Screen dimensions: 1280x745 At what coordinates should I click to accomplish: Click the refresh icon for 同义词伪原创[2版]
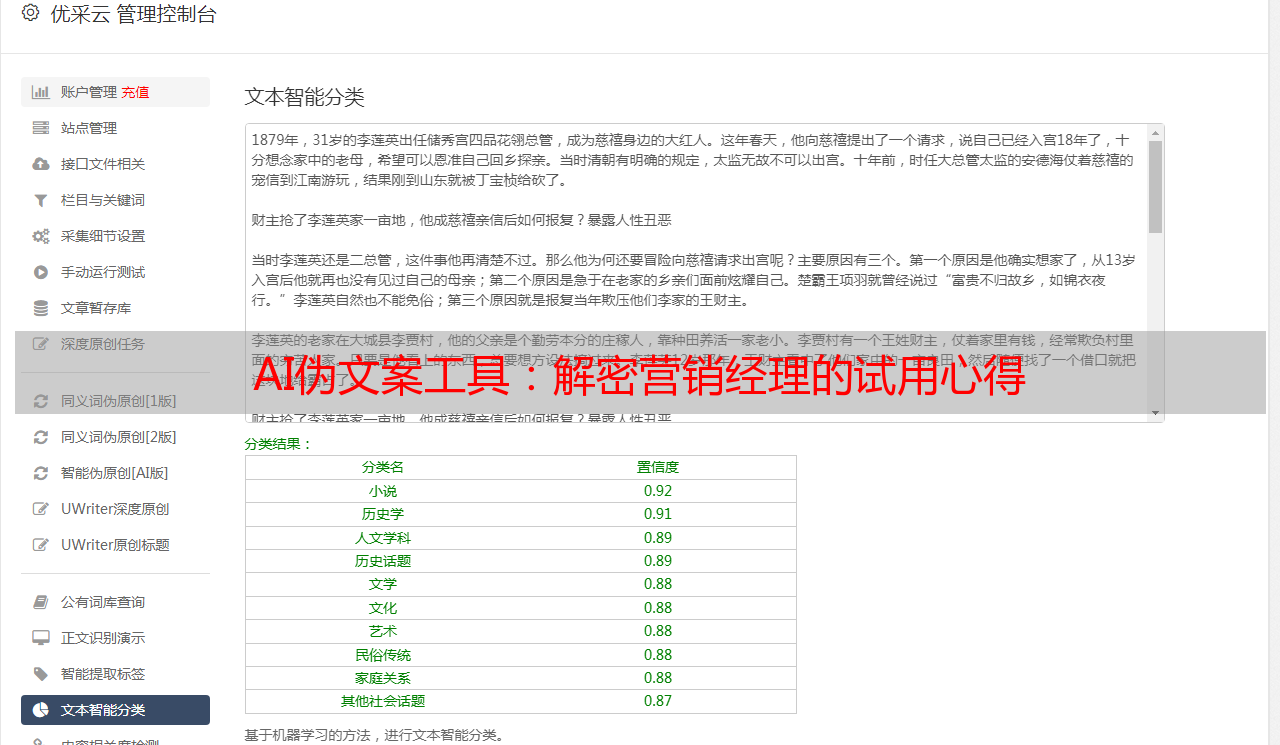[41, 437]
